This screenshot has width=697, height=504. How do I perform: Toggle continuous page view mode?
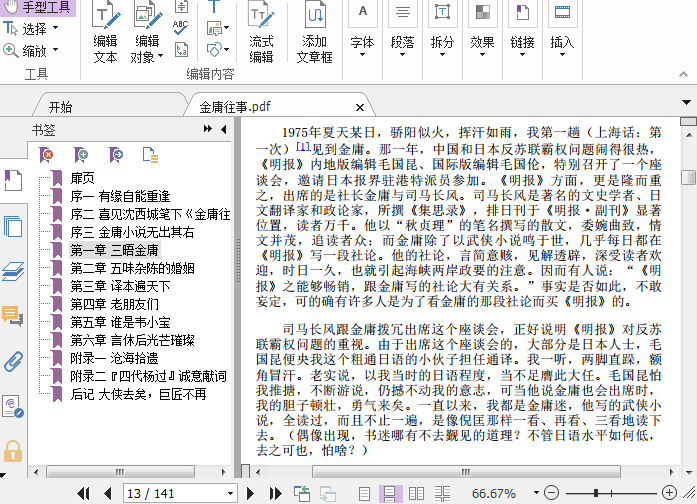(x=390, y=494)
